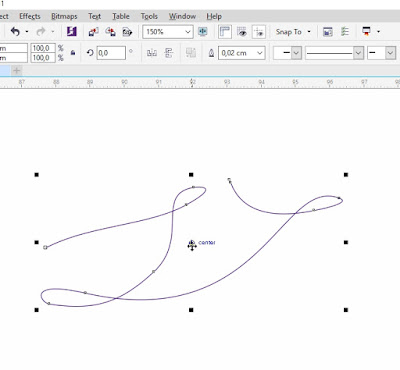This screenshot has height=370, width=400.
Task: Click the green tree-list docker icon
Action: 345,32
